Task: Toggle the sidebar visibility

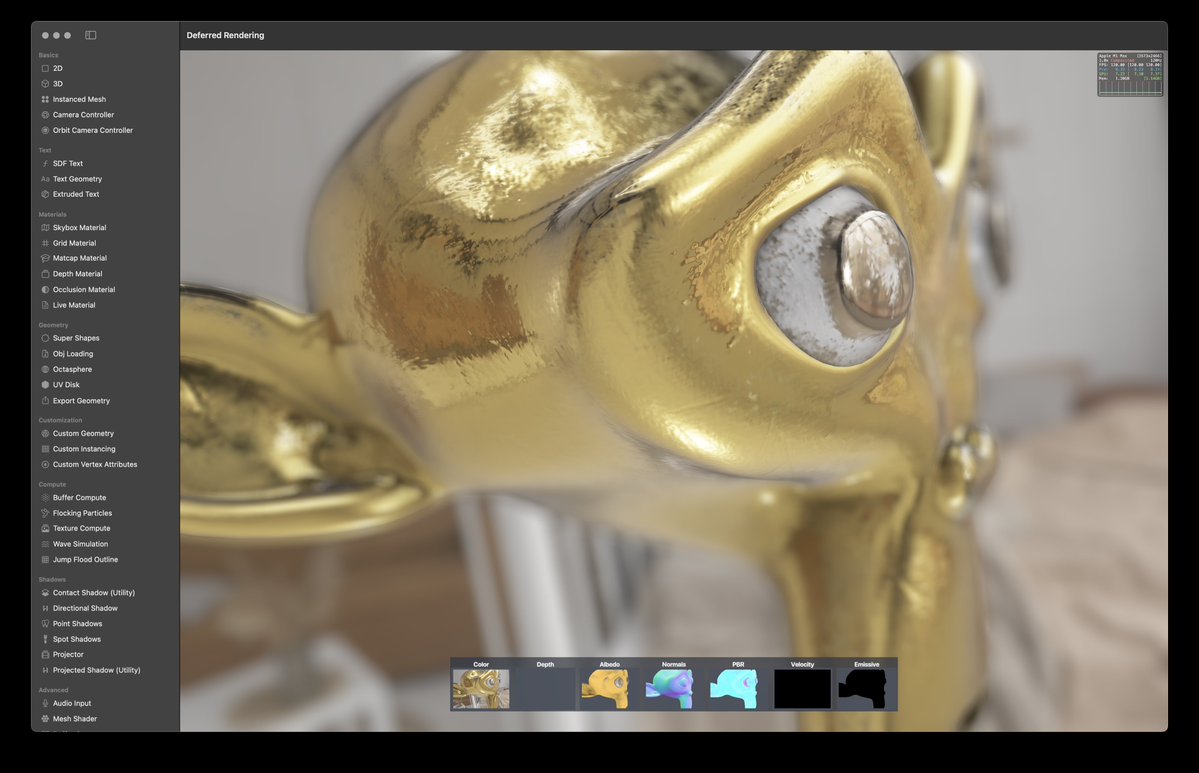Action: (x=90, y=34)
